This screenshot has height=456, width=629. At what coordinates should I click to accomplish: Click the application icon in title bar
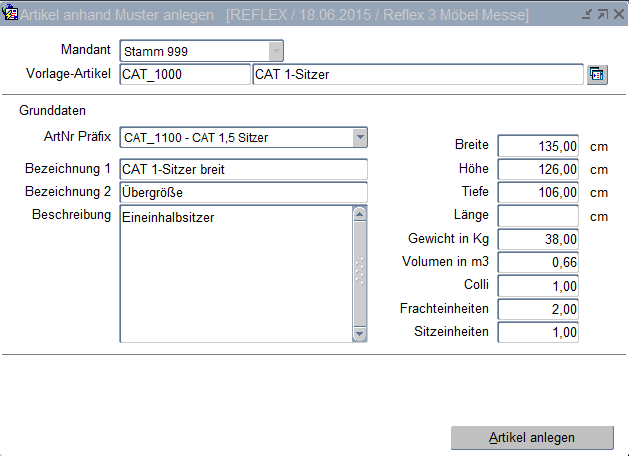(11, 14)
